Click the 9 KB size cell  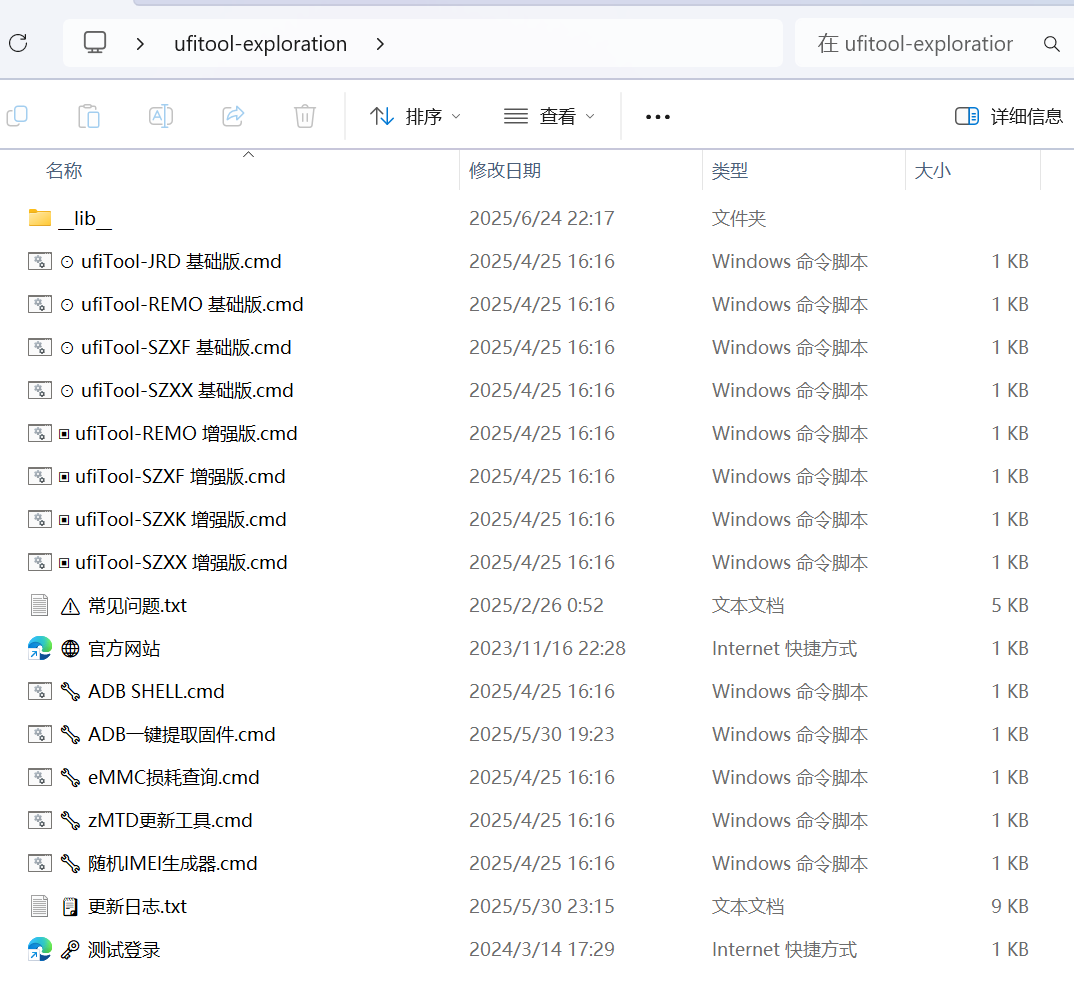tap(1010, 906)
